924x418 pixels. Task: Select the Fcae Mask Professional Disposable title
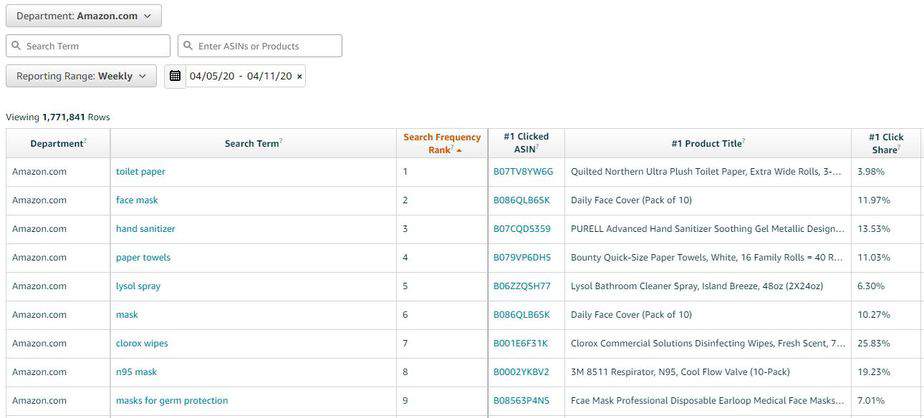click(708, 401)
